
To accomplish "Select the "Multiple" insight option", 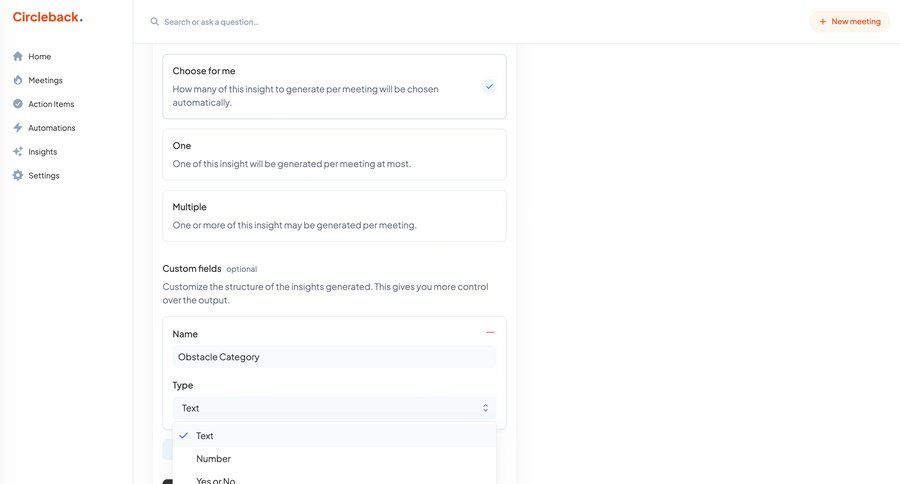I will 334,215.
